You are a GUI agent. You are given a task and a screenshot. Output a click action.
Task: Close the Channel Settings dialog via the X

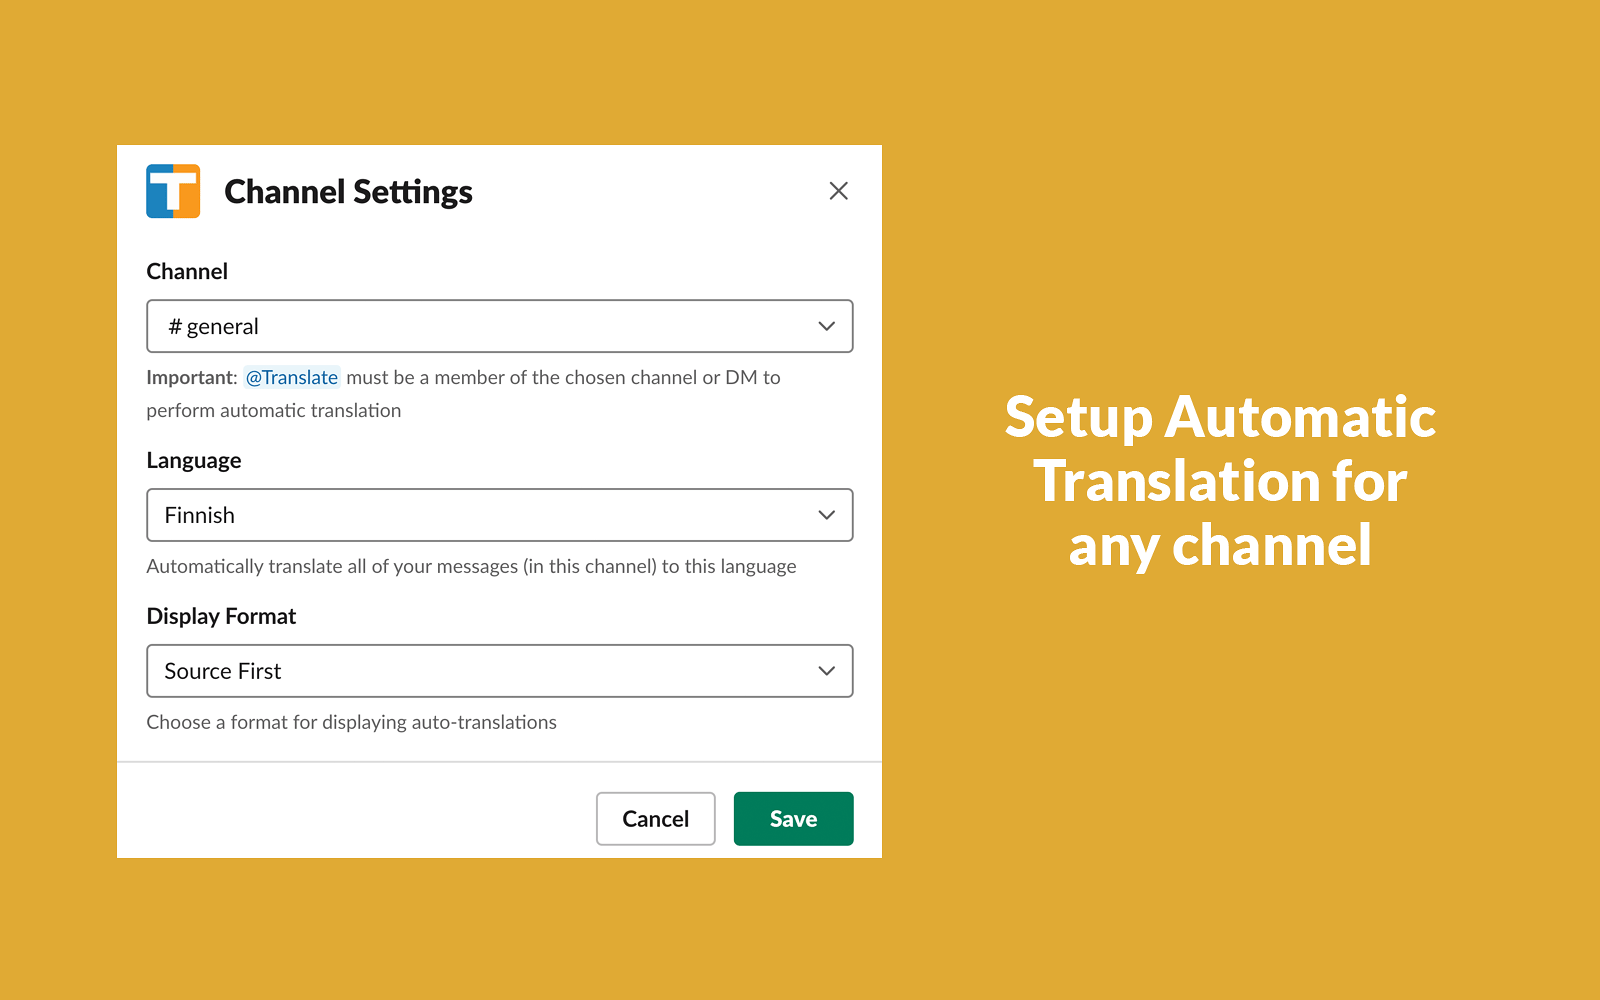tap(838, 190)
